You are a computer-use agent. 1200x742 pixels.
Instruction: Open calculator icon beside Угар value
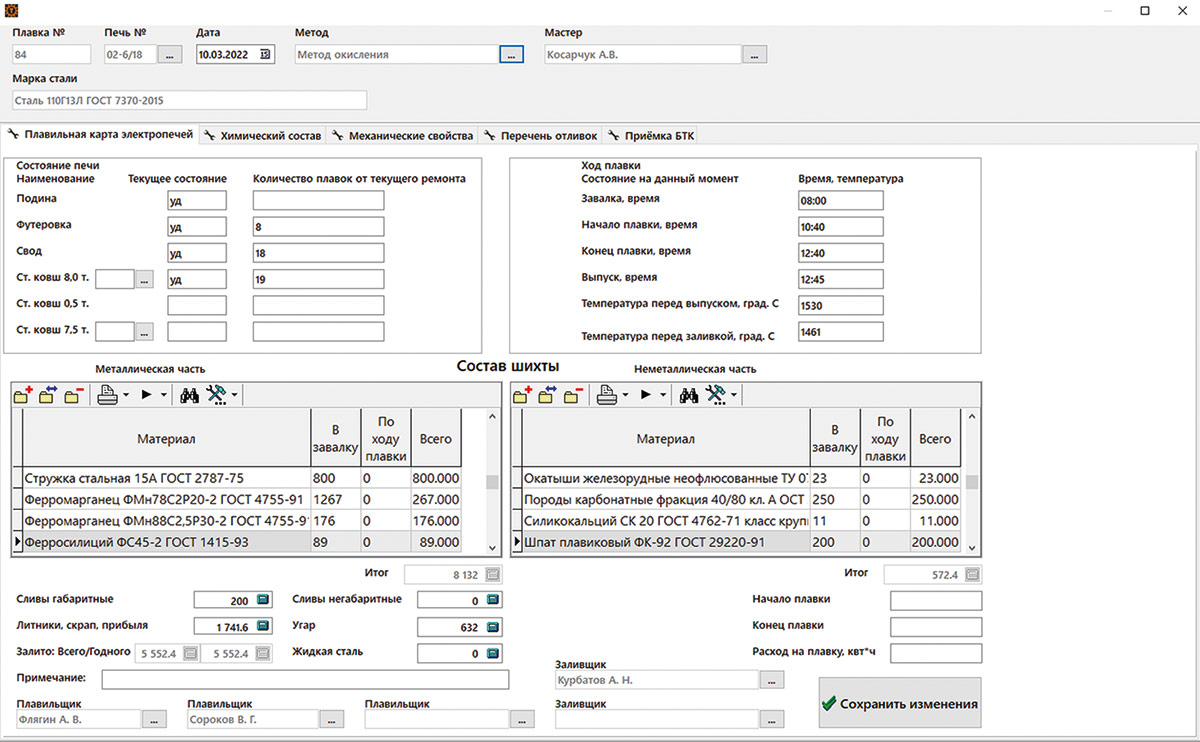[x=492, y=627]
